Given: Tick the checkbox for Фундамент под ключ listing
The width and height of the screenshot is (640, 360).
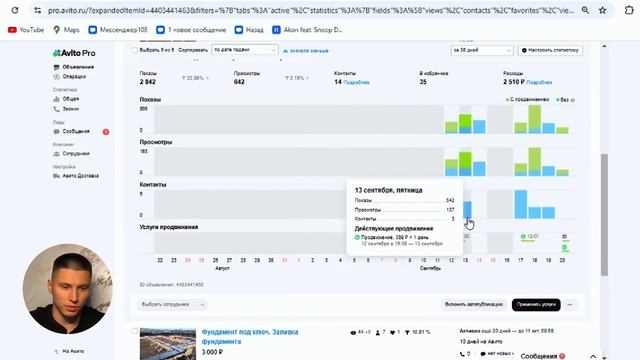Looking at the screenshot, I should pyautogui.click(x=135, y=331).
